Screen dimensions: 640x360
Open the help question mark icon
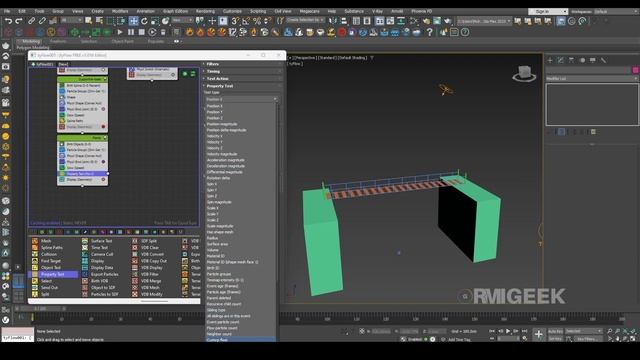tap(429, 32)
